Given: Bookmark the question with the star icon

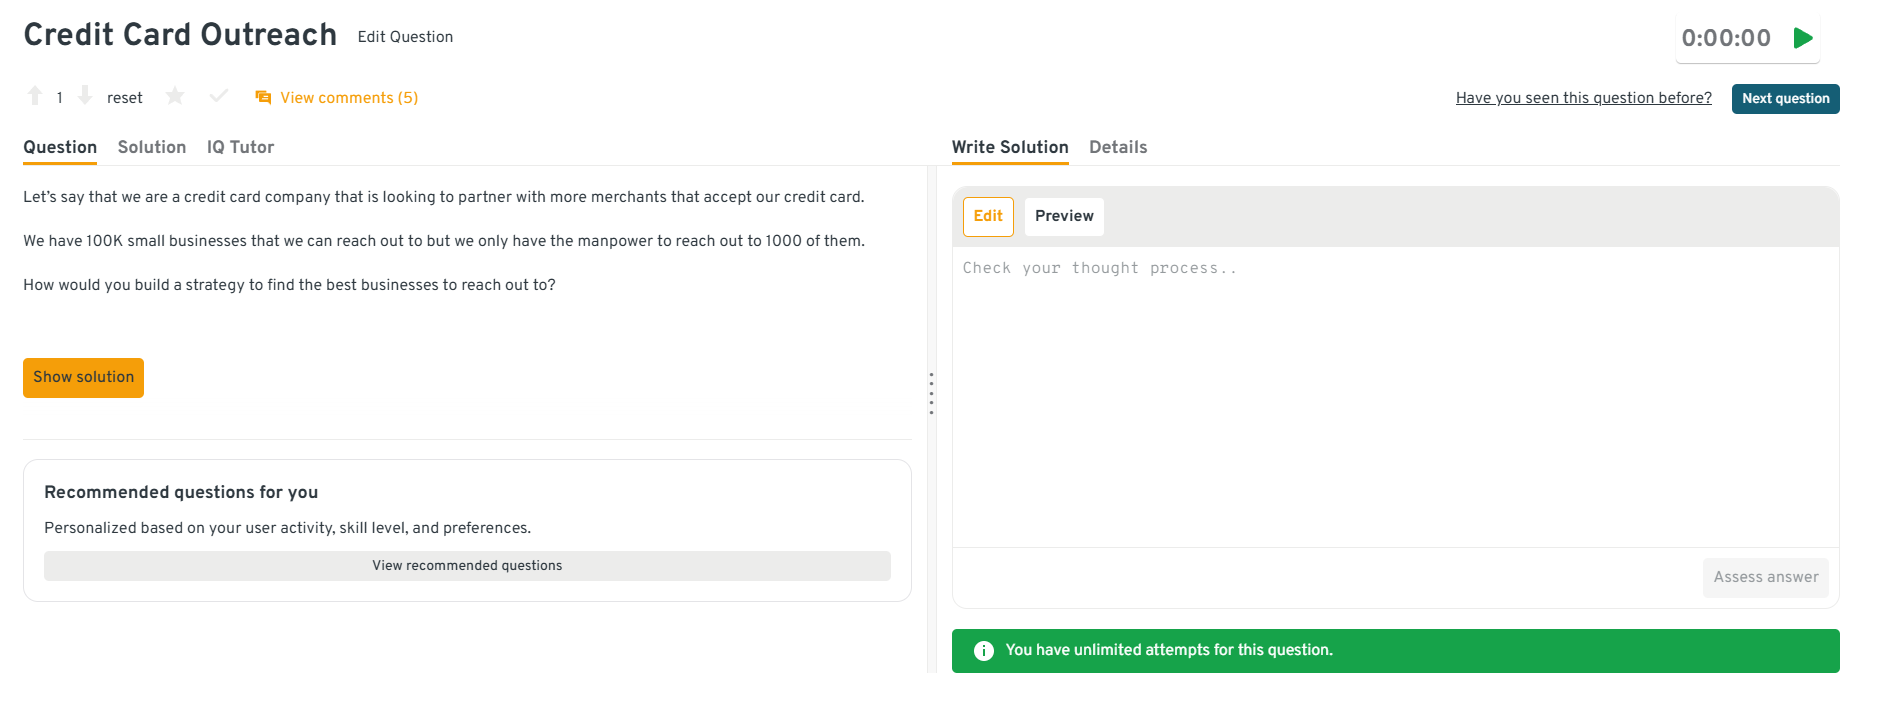Looking at the screenshot, I should [x=175, y=96].
